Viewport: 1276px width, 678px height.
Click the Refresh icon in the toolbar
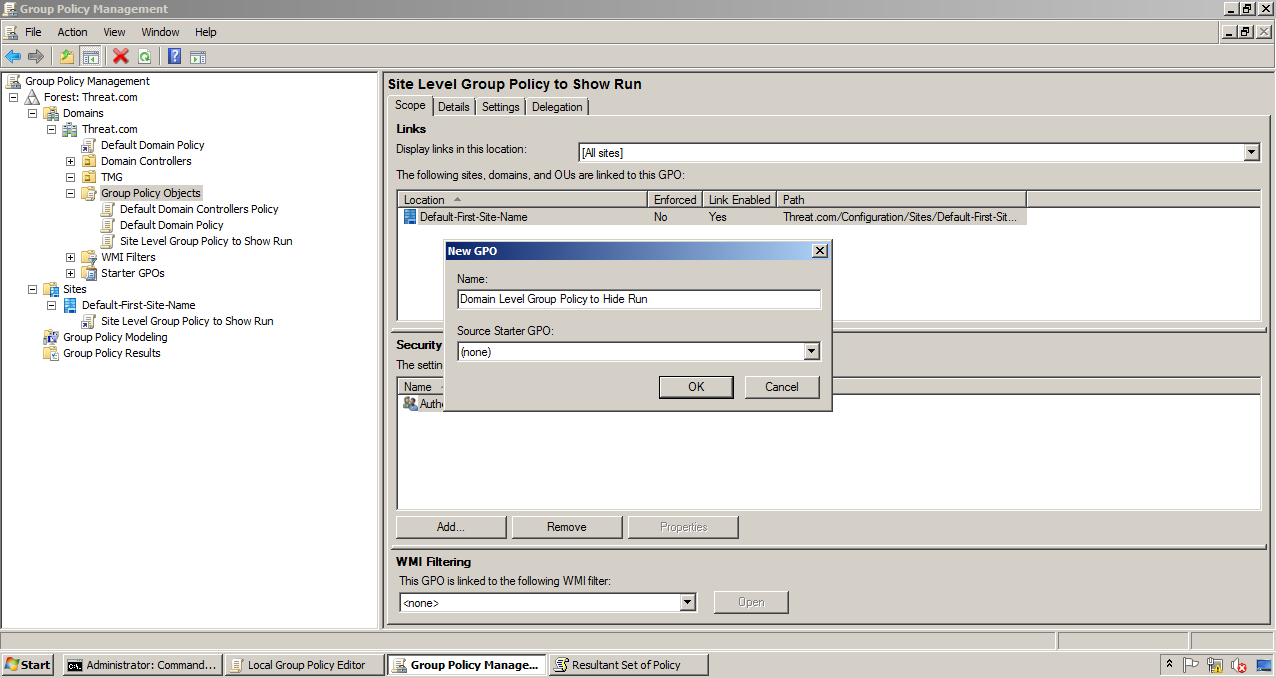tap(144, 56)
